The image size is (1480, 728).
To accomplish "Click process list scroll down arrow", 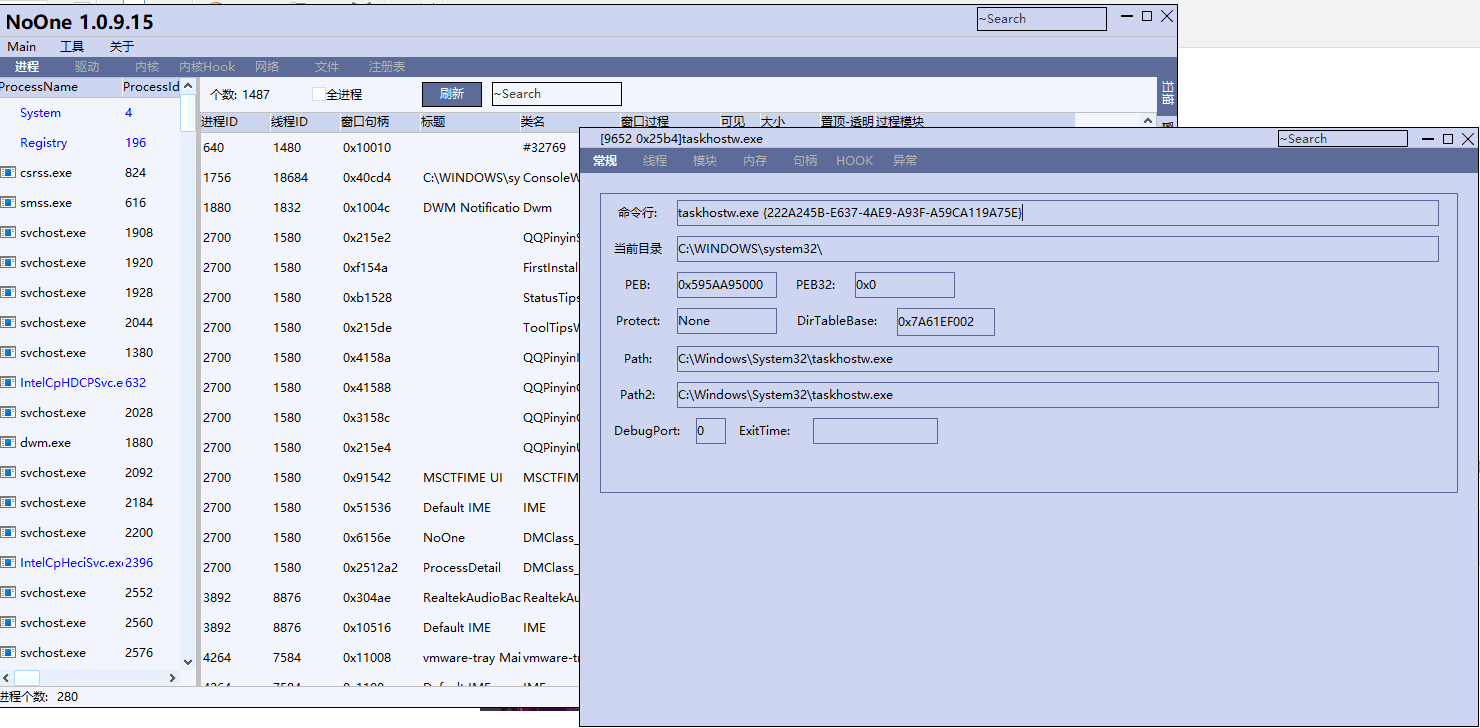I will coord(188,661).
